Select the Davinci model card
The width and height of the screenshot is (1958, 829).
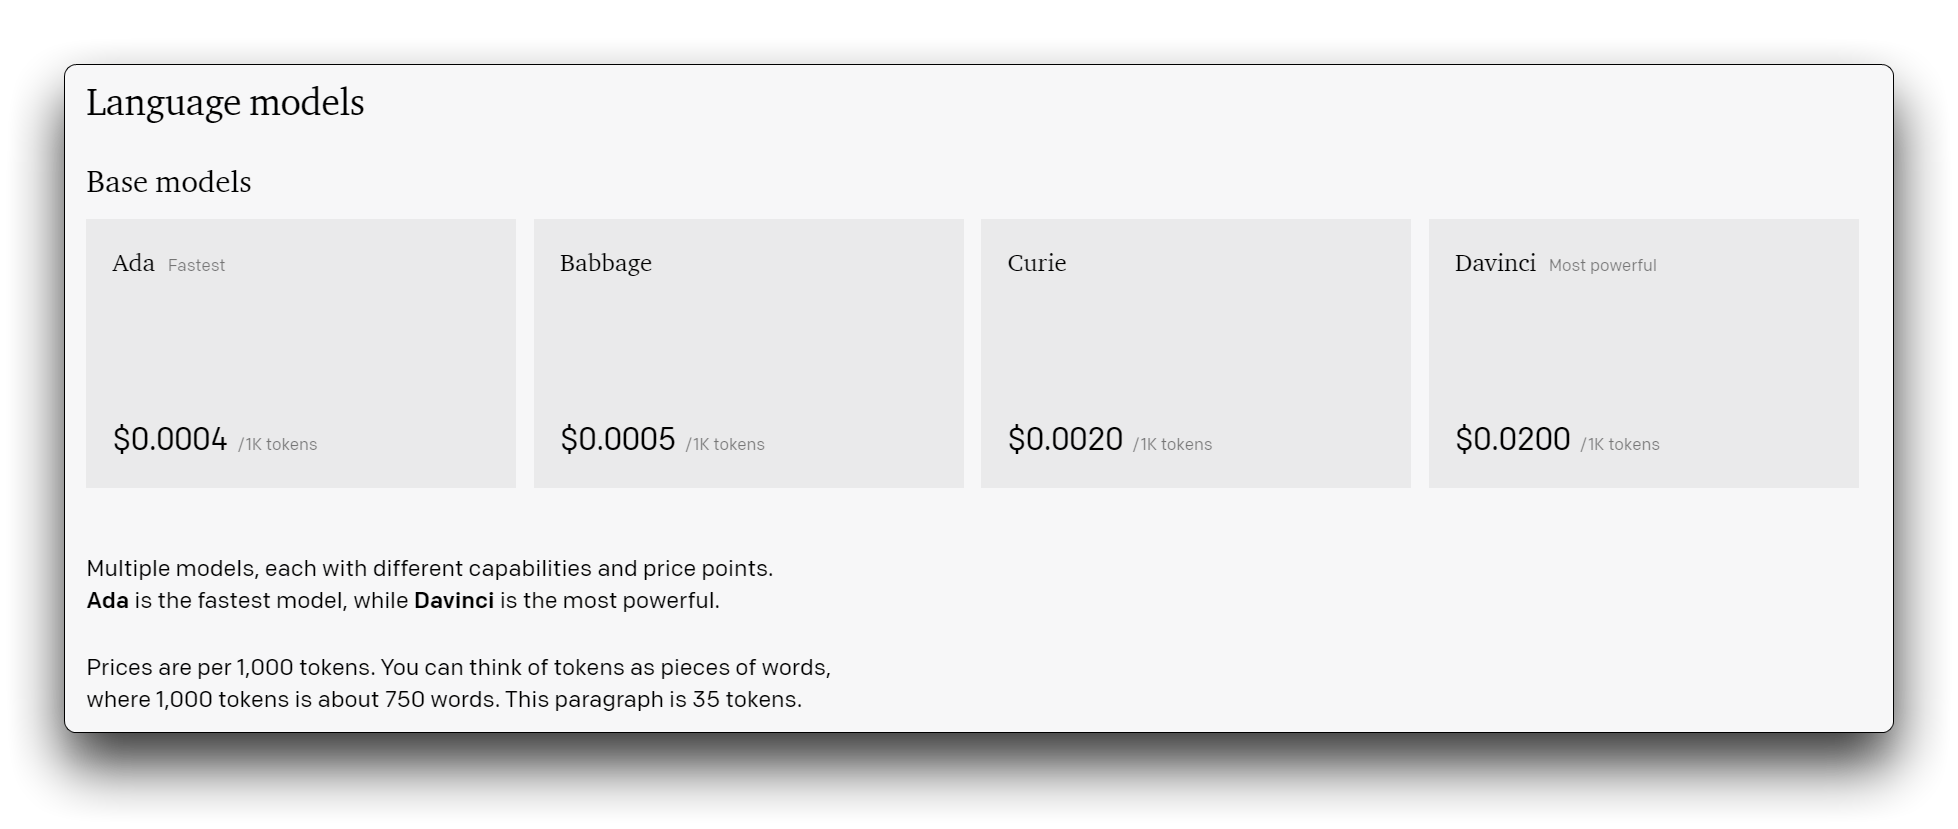click(1644, 353)
